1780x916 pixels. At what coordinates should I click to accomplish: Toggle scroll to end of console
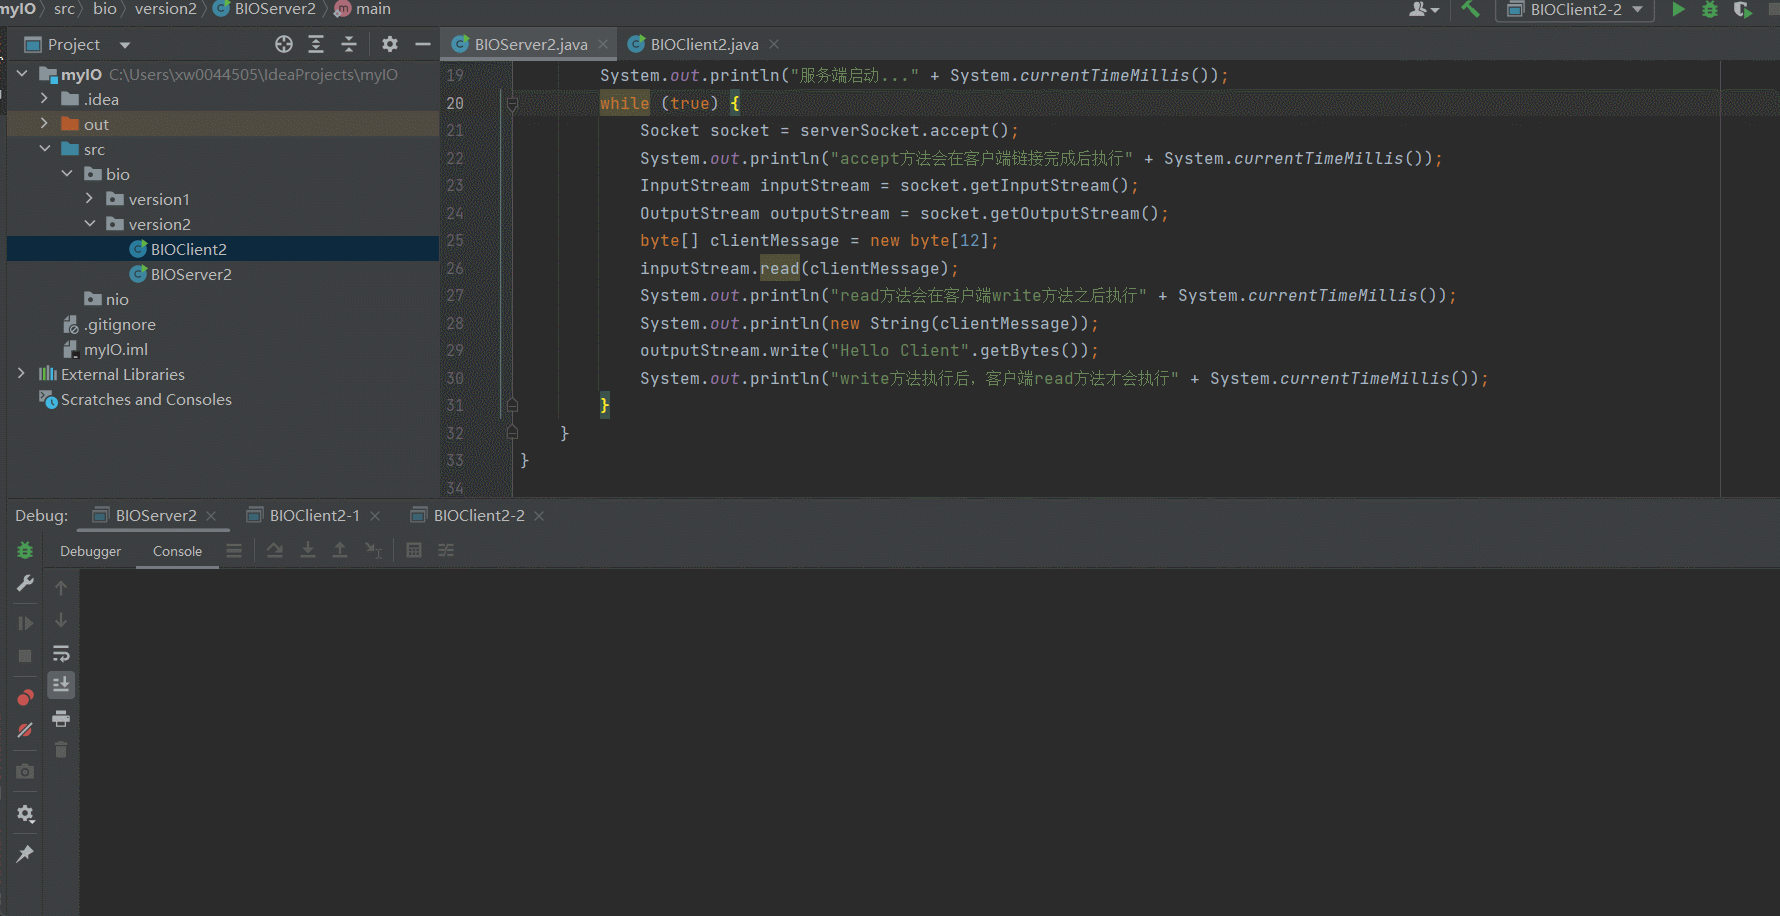pyautogui.click(x=61, y=685)
